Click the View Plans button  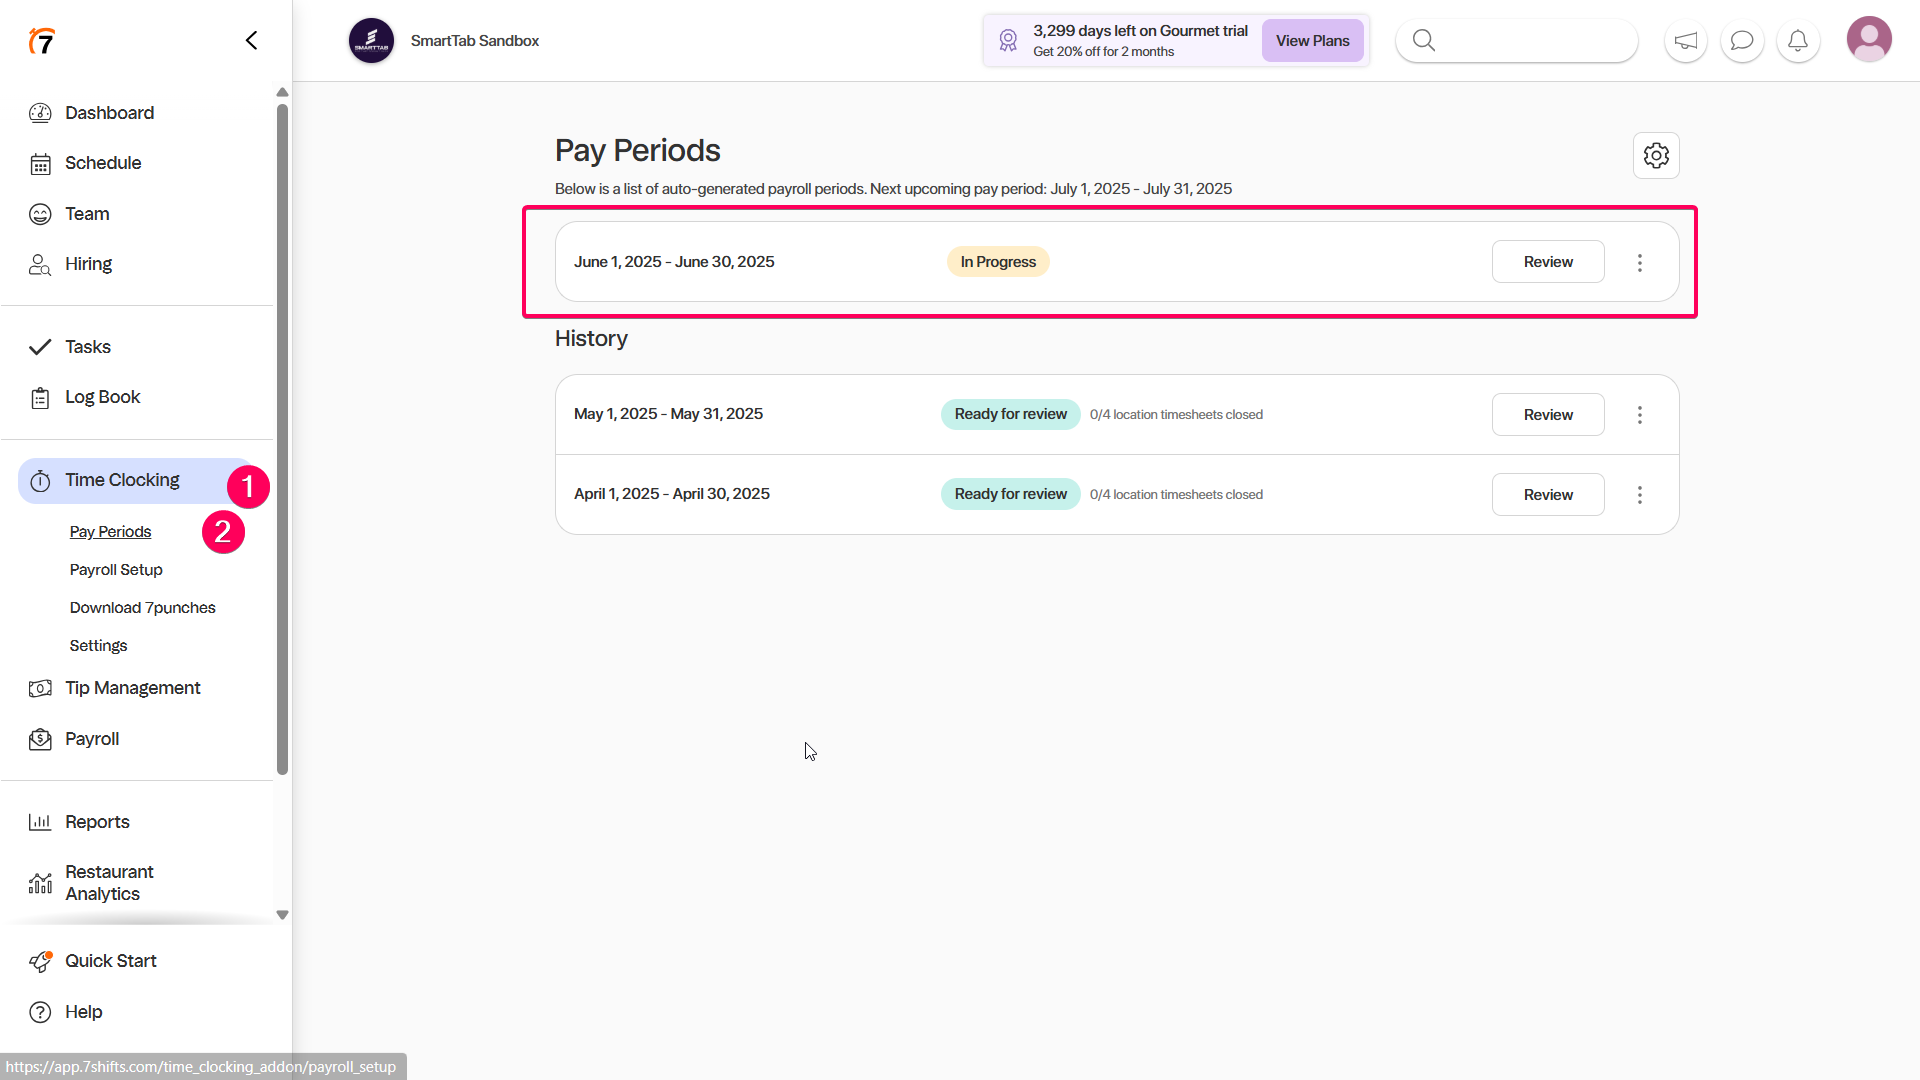coord(1312,41)
